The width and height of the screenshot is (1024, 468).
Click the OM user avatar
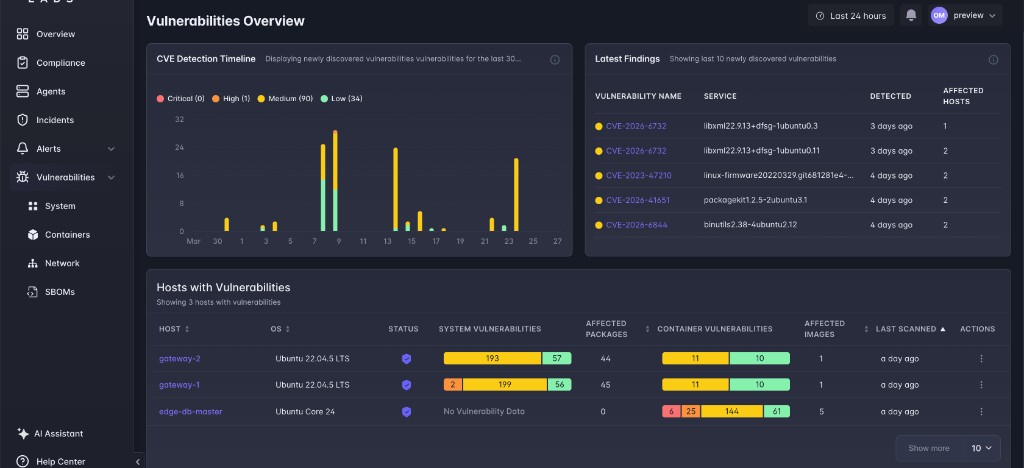939,15
